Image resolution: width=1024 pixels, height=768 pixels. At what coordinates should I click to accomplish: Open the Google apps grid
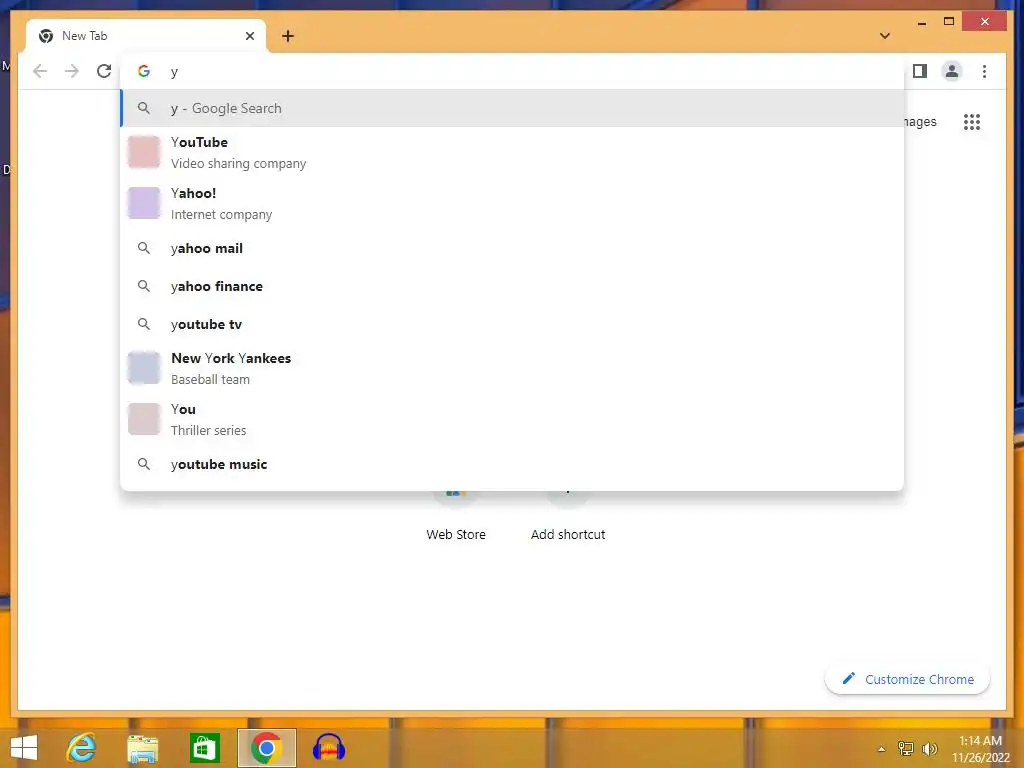pos(972,121)
